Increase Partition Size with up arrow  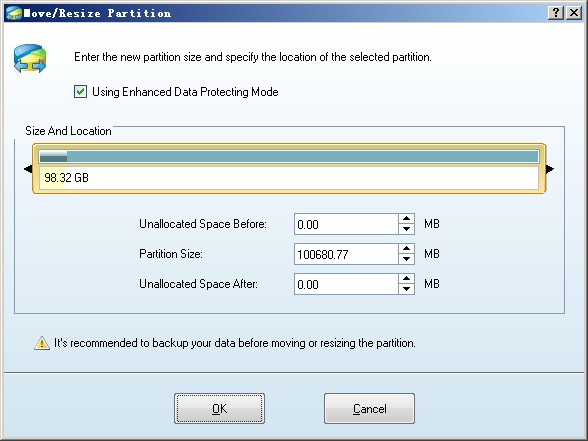tap(406, 249)
